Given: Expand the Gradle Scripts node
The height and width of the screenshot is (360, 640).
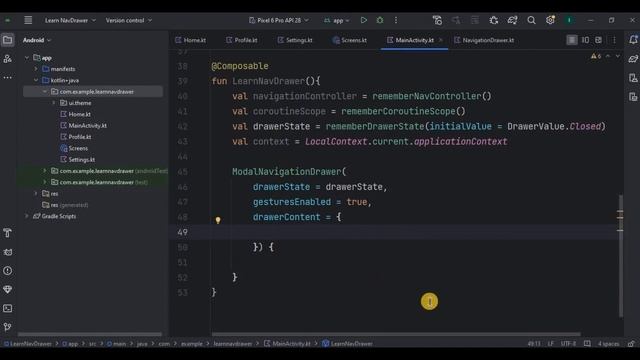Looking at the screenshot, I should click(x=27, y=216).
